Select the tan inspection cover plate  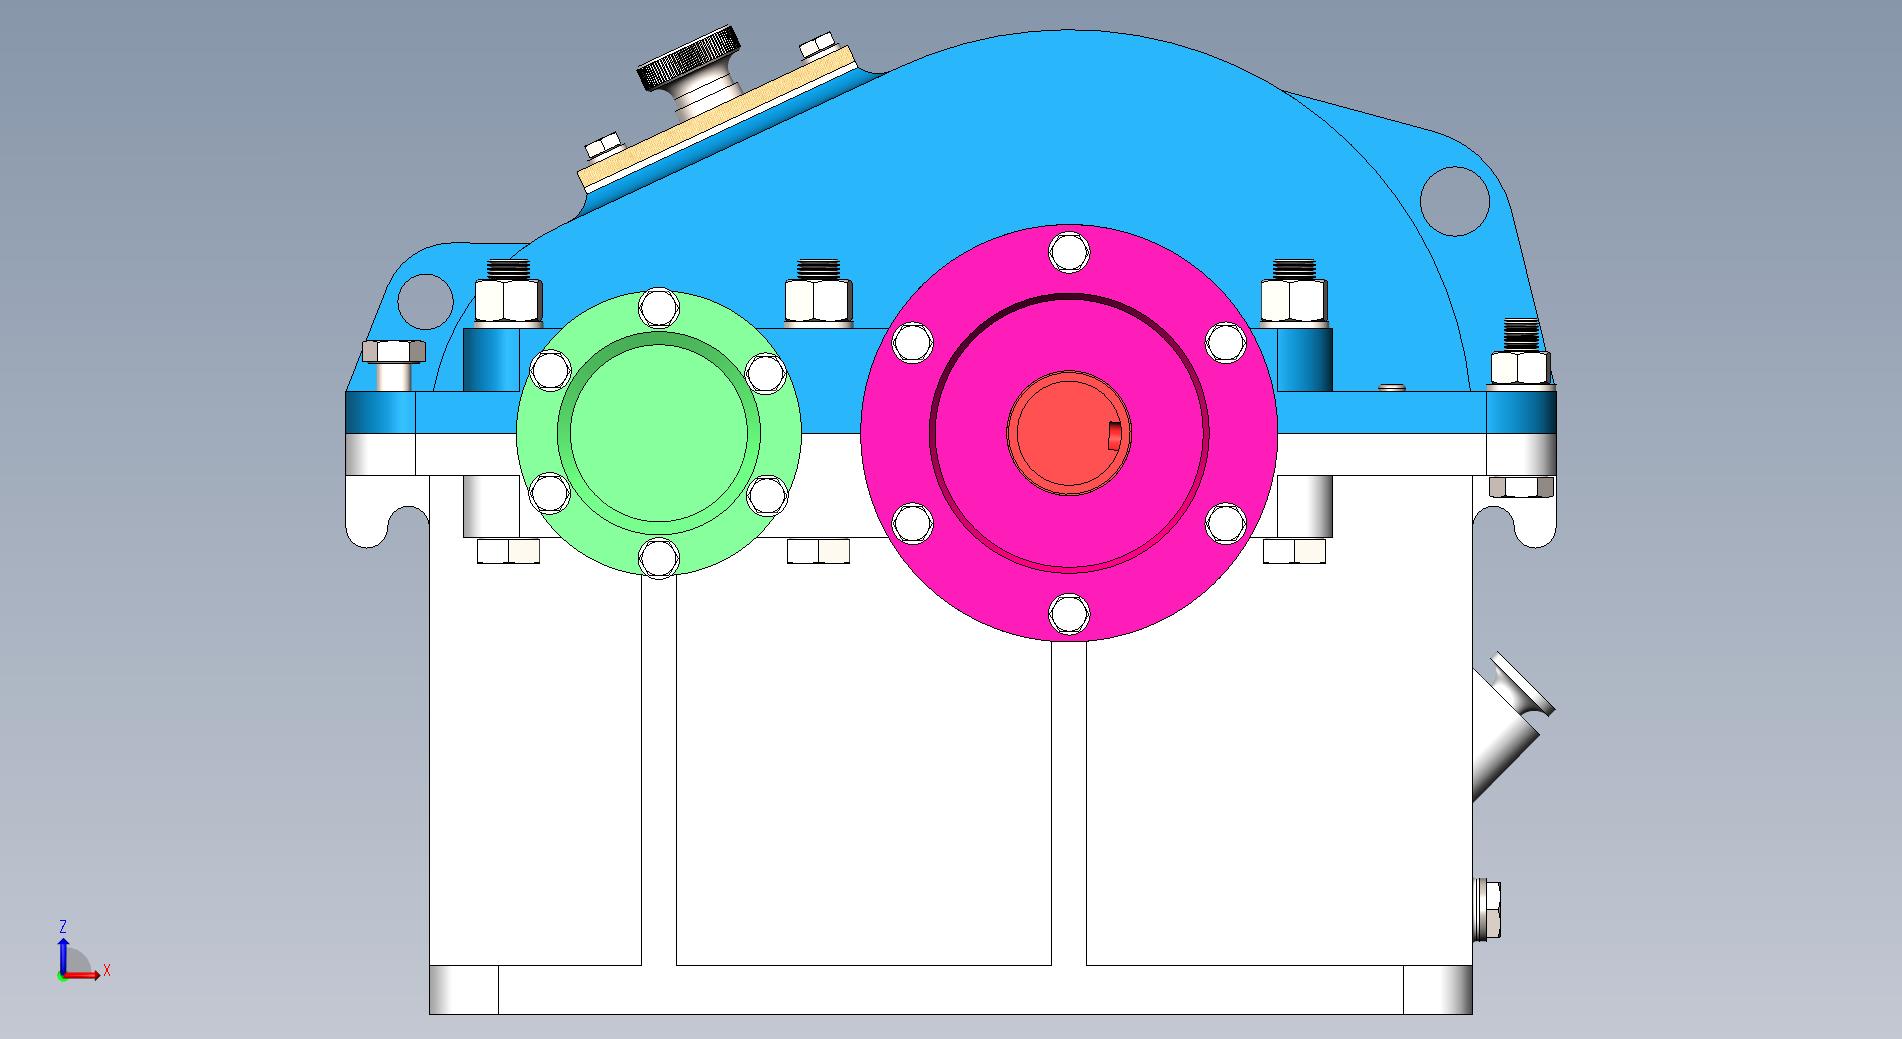coord(717,118)
